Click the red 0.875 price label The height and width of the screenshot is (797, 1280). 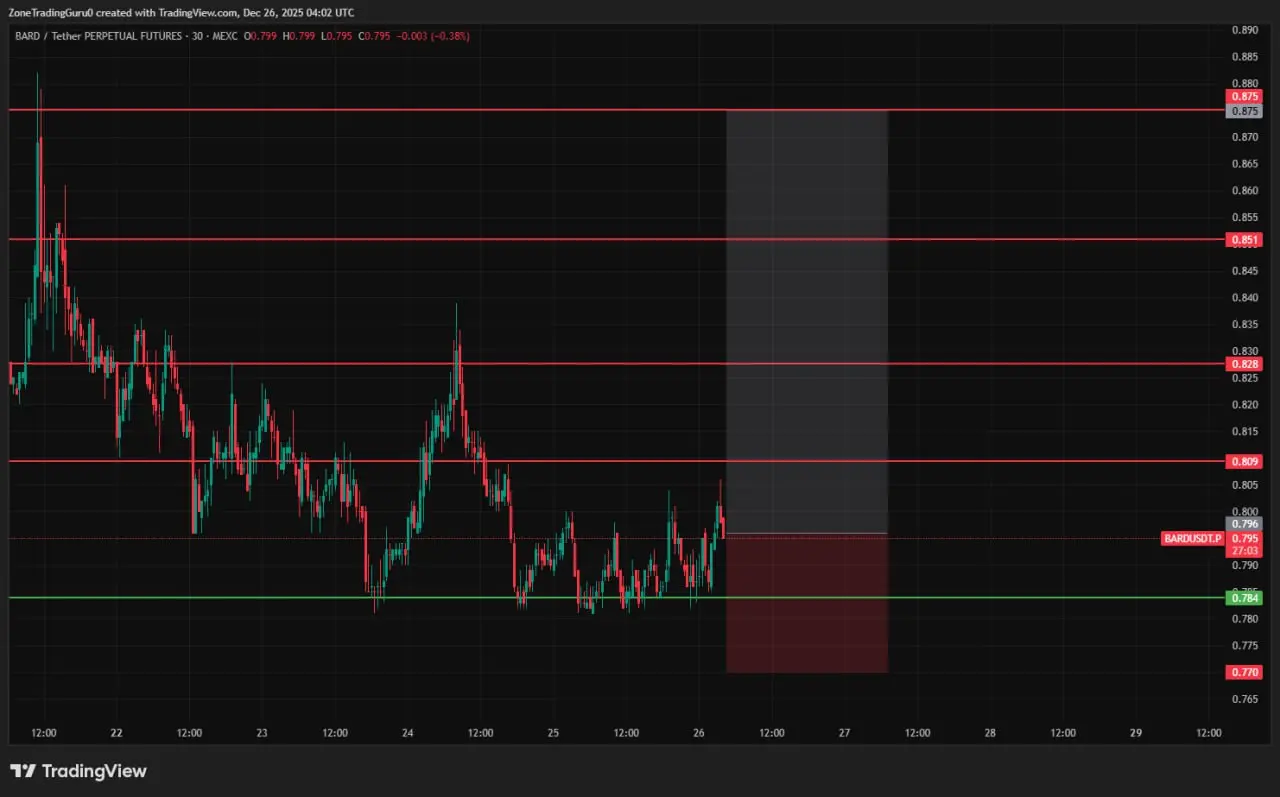tap(1245, 97)
